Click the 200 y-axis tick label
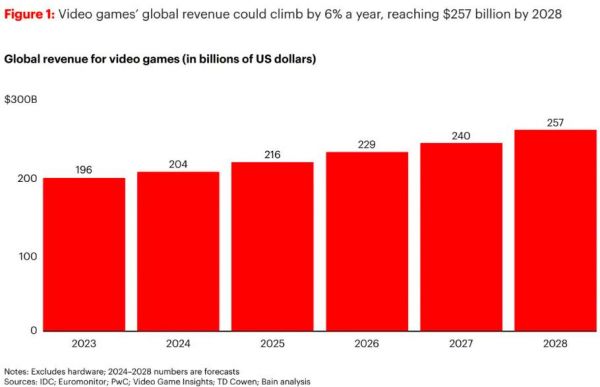 tap(28, 178)
